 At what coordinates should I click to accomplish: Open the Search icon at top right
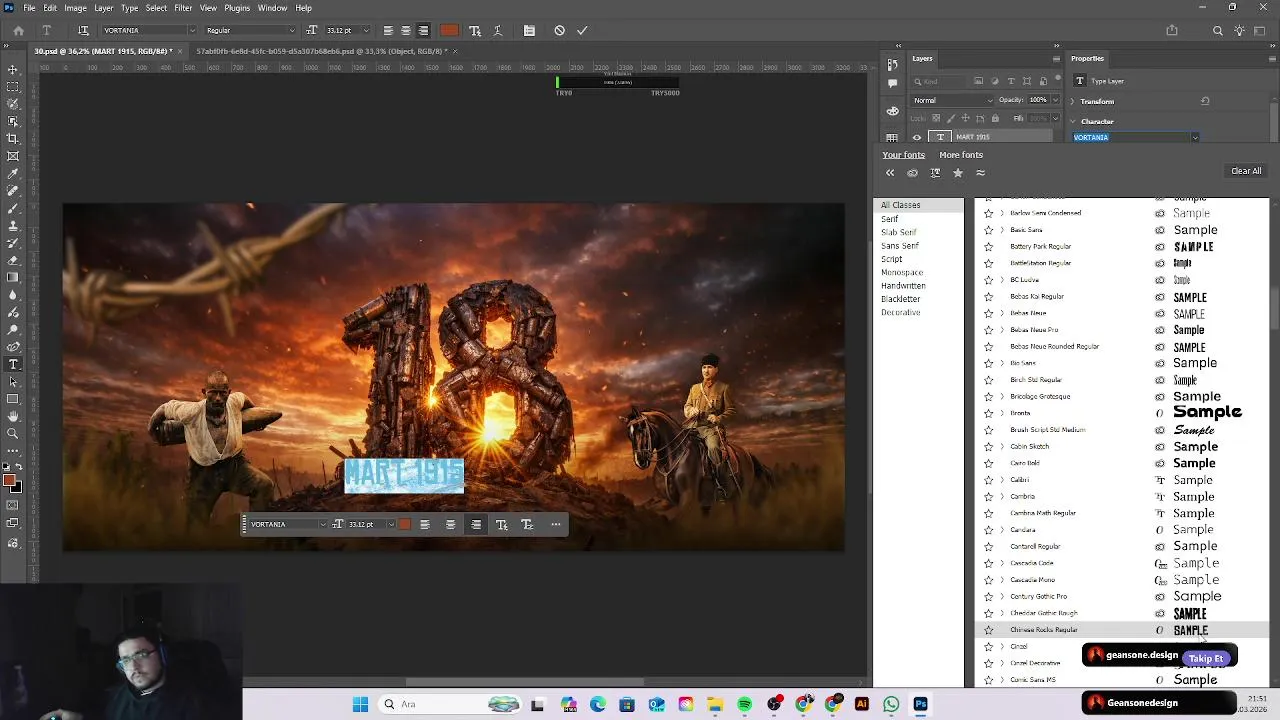pos(1217,31)
